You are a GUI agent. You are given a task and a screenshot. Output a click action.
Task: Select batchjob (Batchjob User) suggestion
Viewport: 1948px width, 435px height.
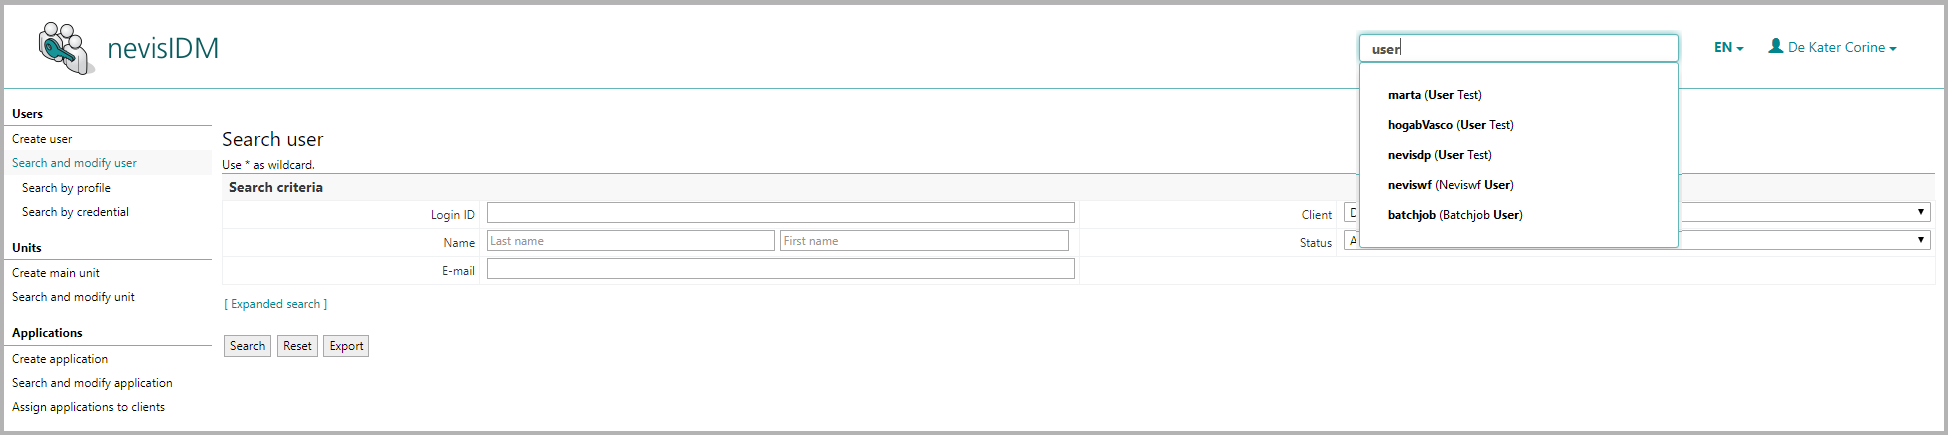click(1455, 215)
